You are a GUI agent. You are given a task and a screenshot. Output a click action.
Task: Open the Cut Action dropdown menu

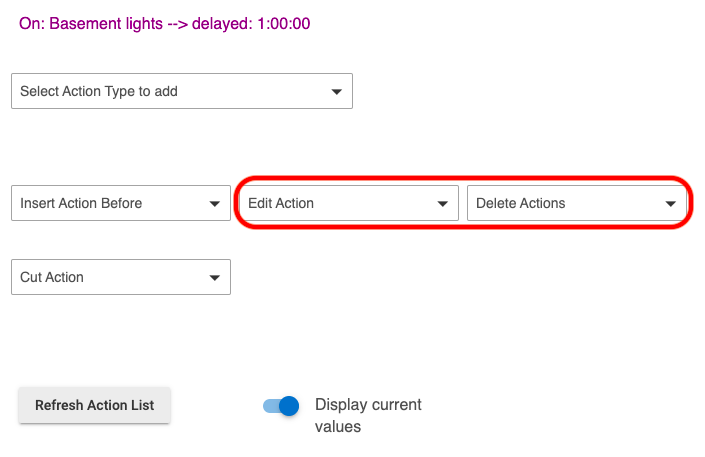point(120,277)
